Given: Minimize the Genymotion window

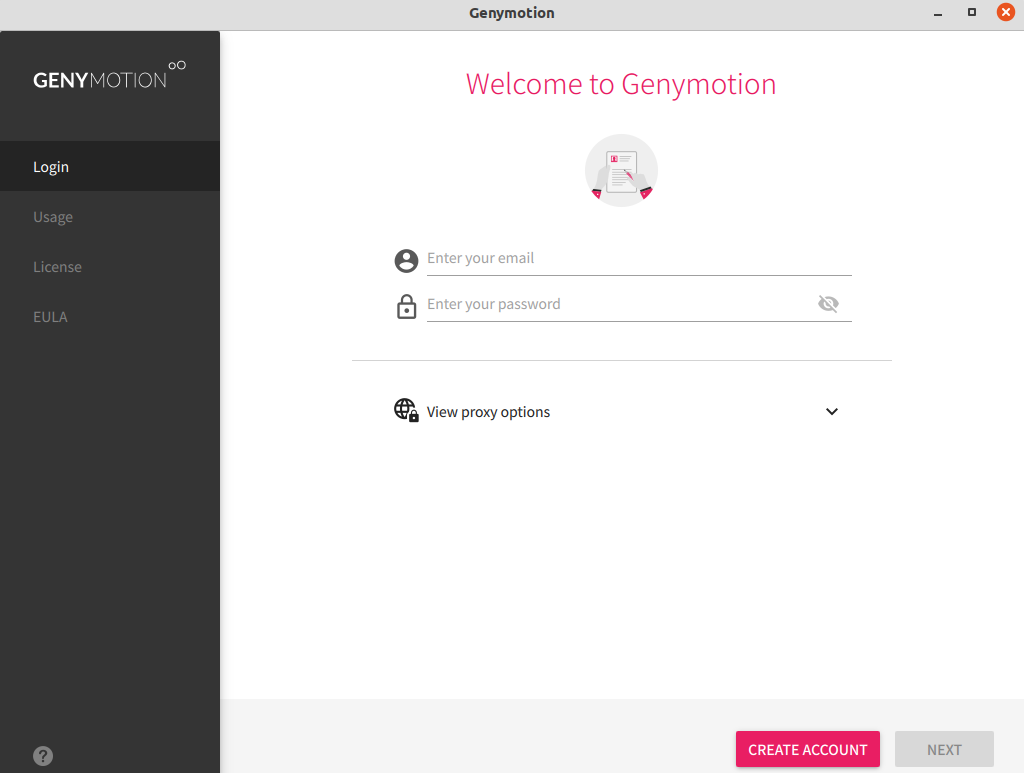Looking at the screenshot, I should tap(938, 13).
